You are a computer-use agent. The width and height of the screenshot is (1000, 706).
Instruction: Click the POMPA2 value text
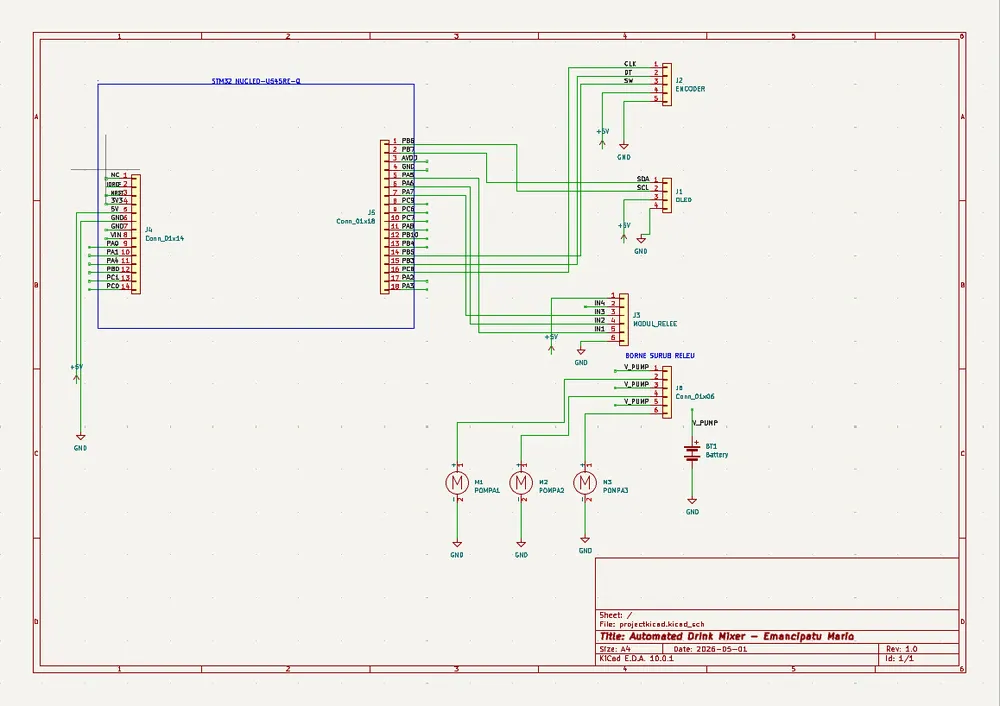(552, 490)
